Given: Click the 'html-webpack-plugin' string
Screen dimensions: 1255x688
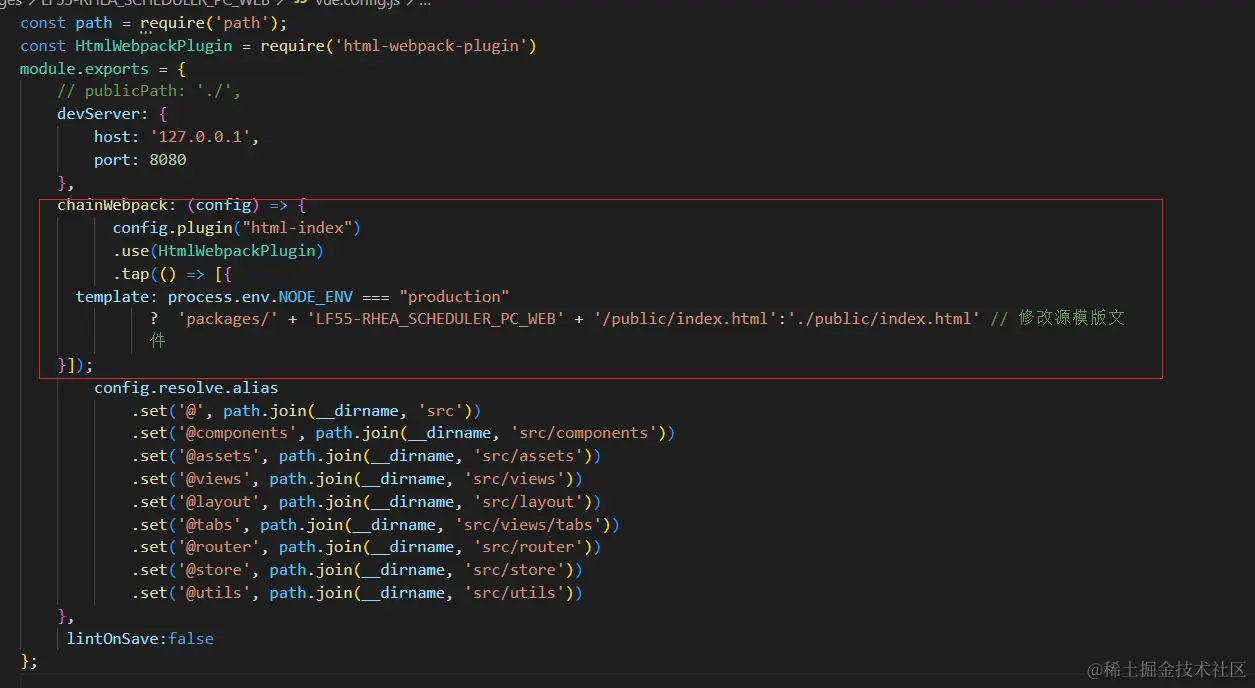Looking at the screenshot, I should tap(431, 45).
